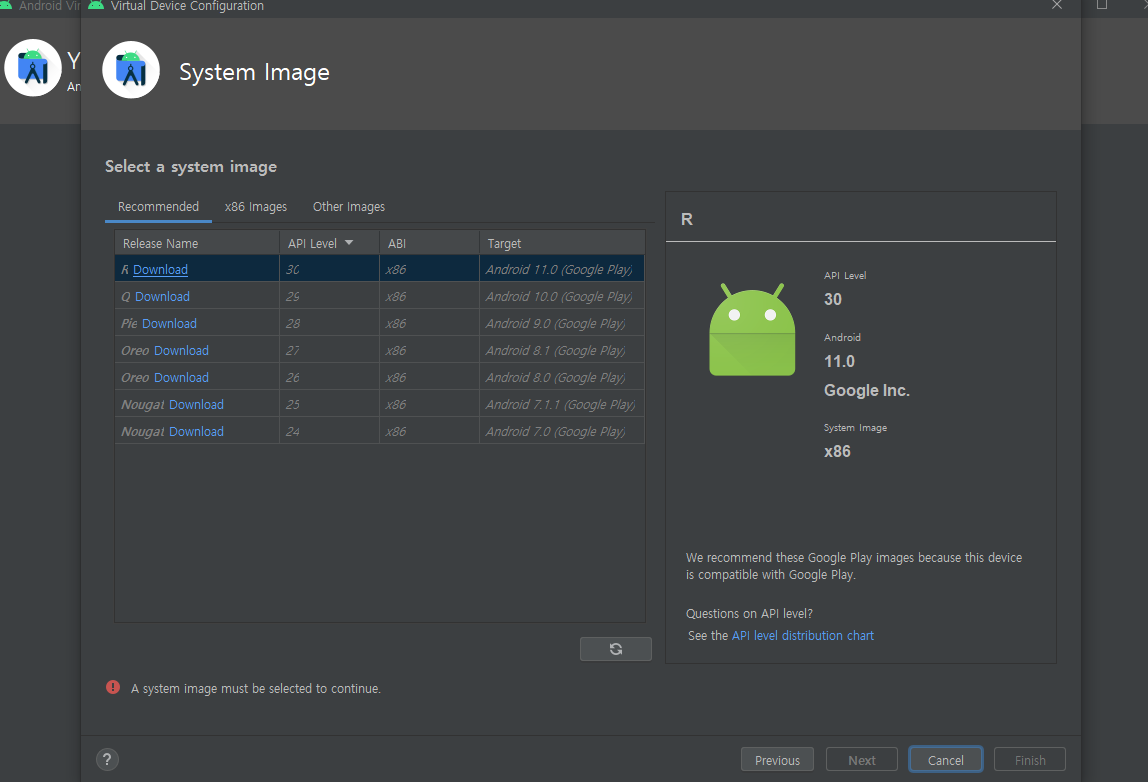The width and height of the screenshot is (1148, 782).
Task: Click x86 ABI cell in API 24 row
Action: pyautogui.click(x=429, y=432)
